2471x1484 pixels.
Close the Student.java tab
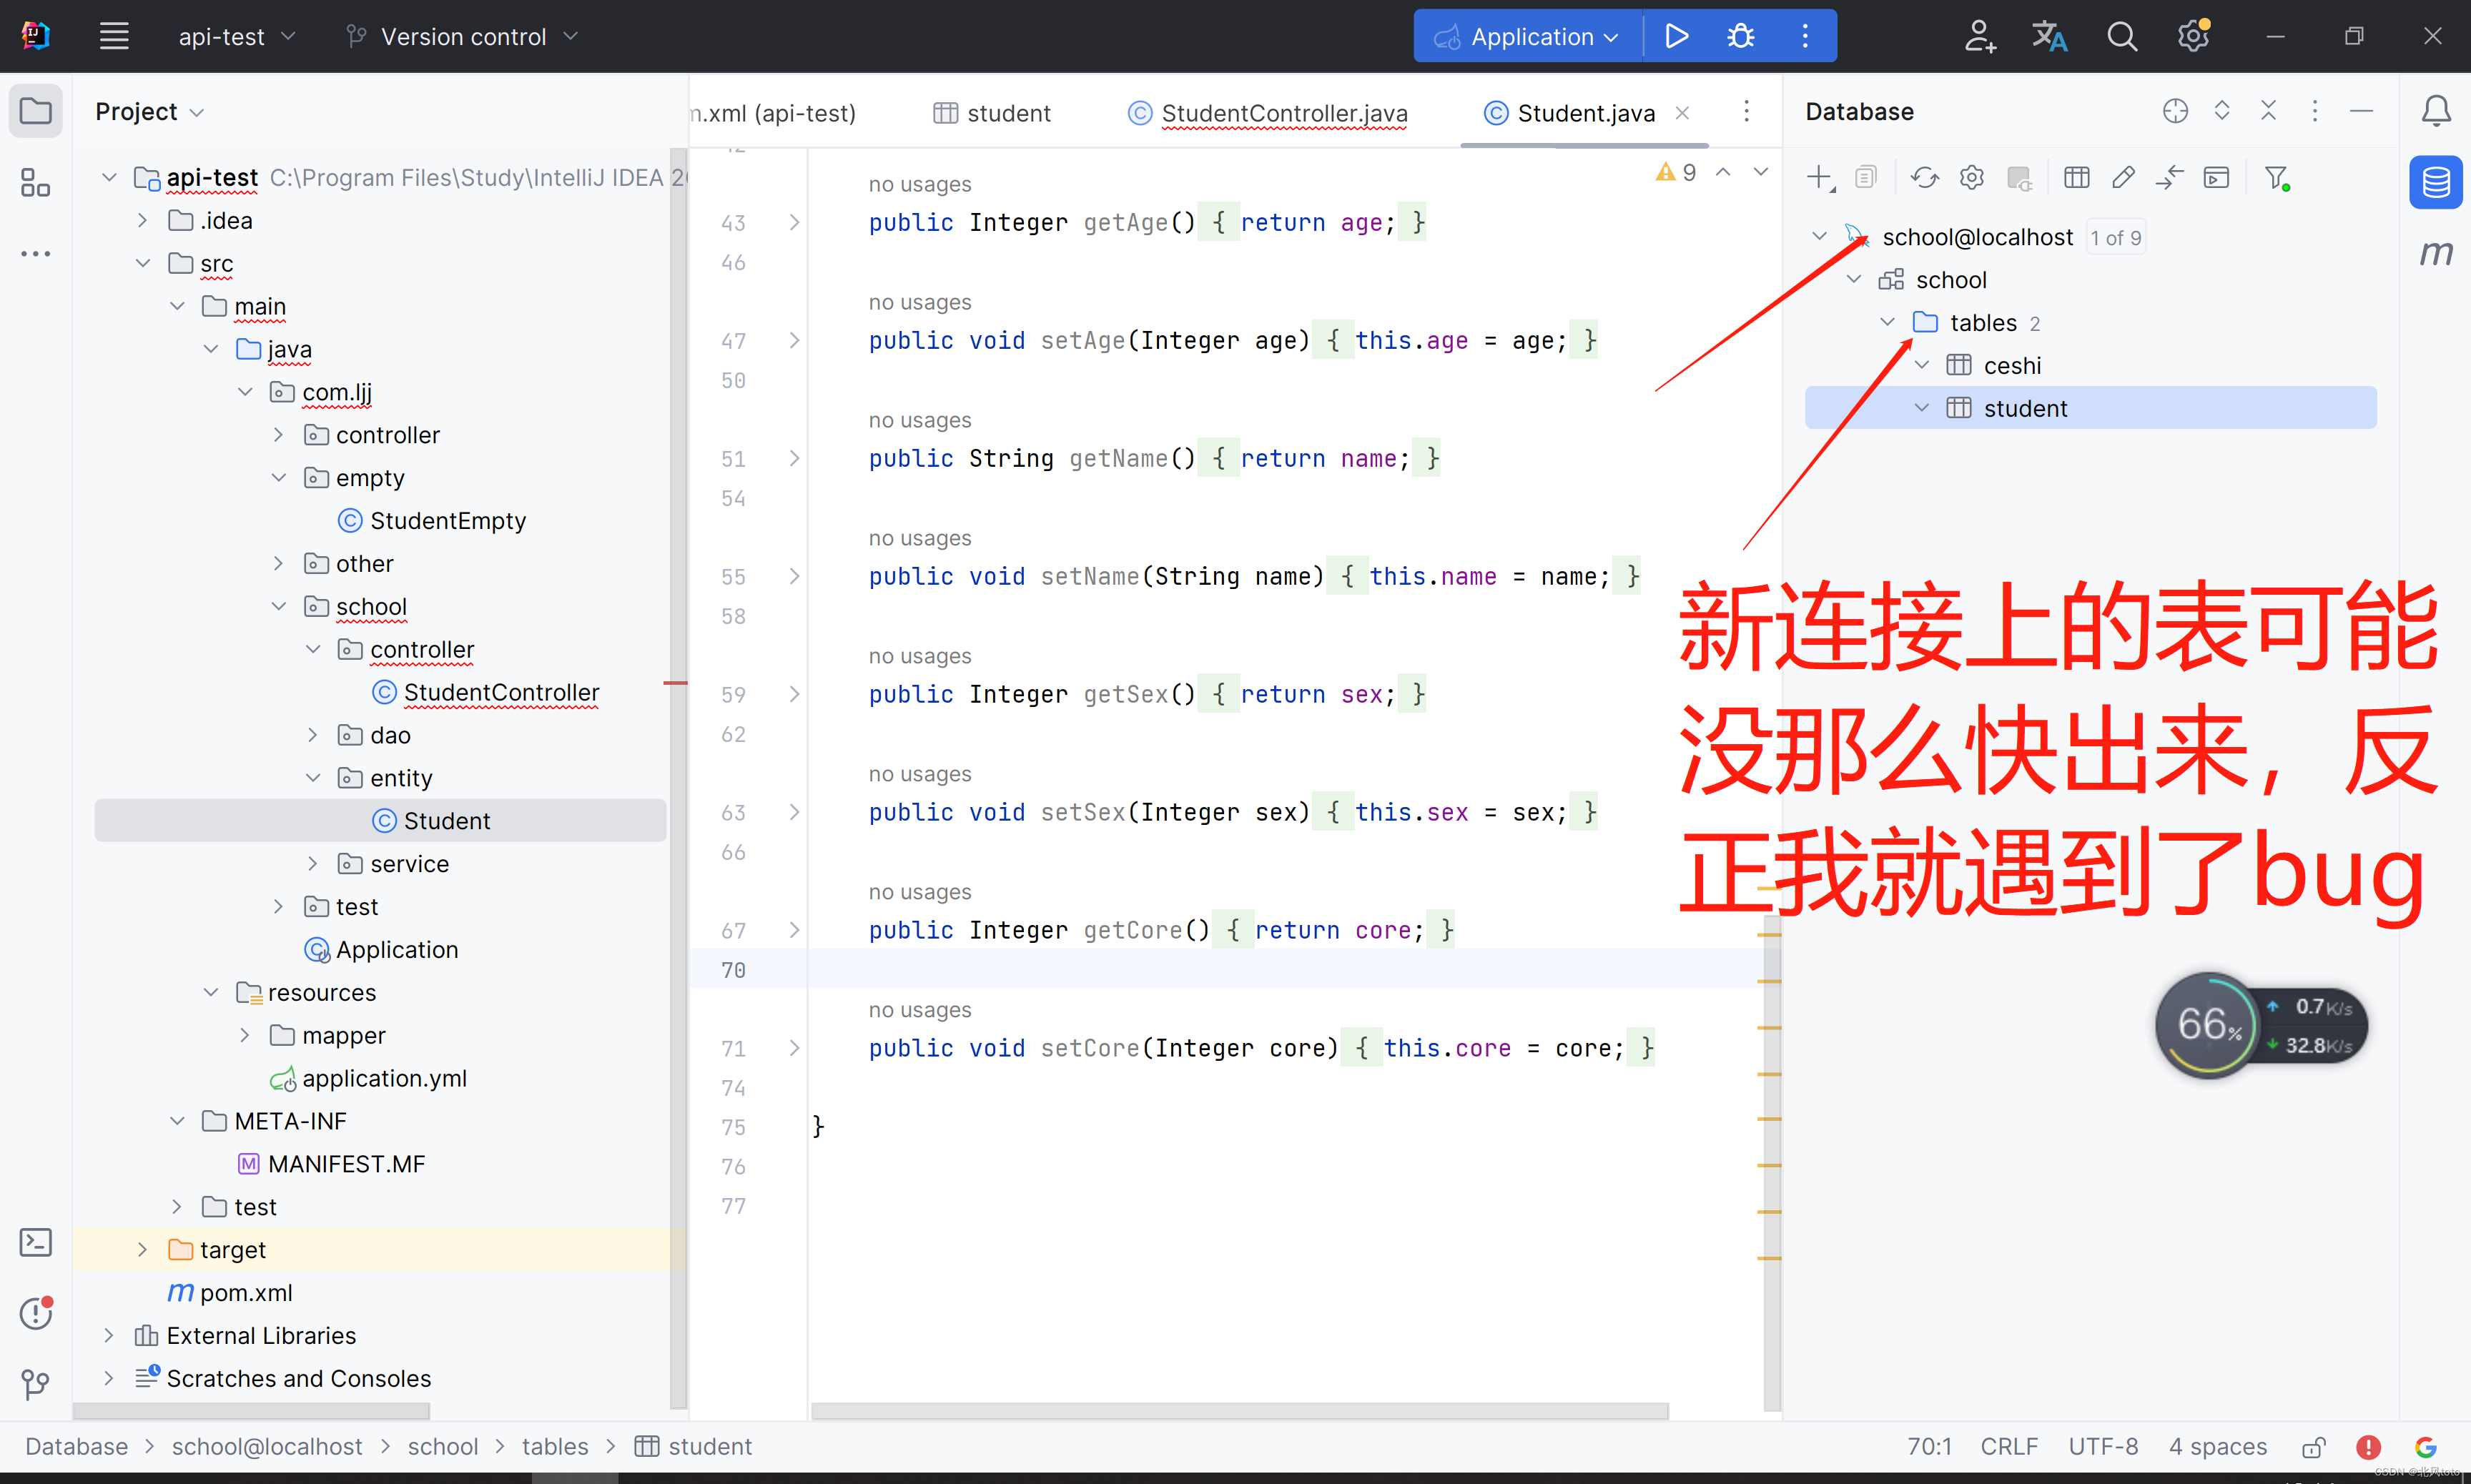1683,113
